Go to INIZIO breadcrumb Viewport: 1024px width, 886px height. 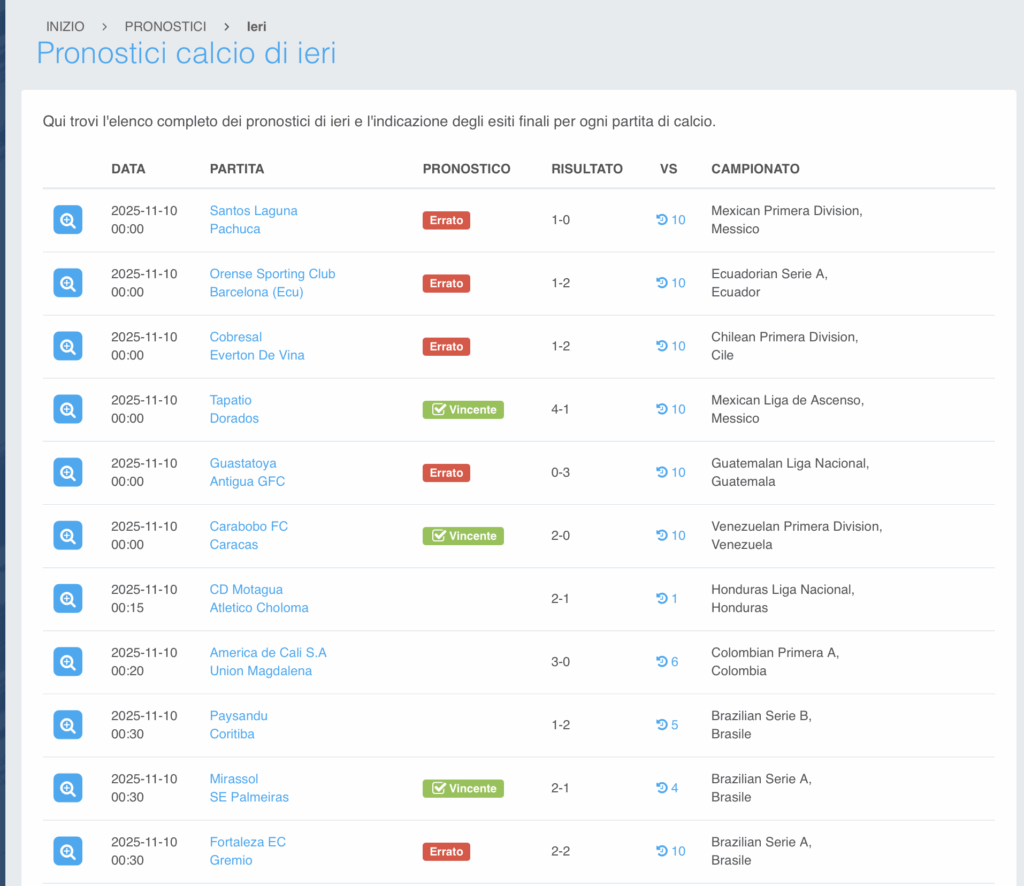coord(65,26)
